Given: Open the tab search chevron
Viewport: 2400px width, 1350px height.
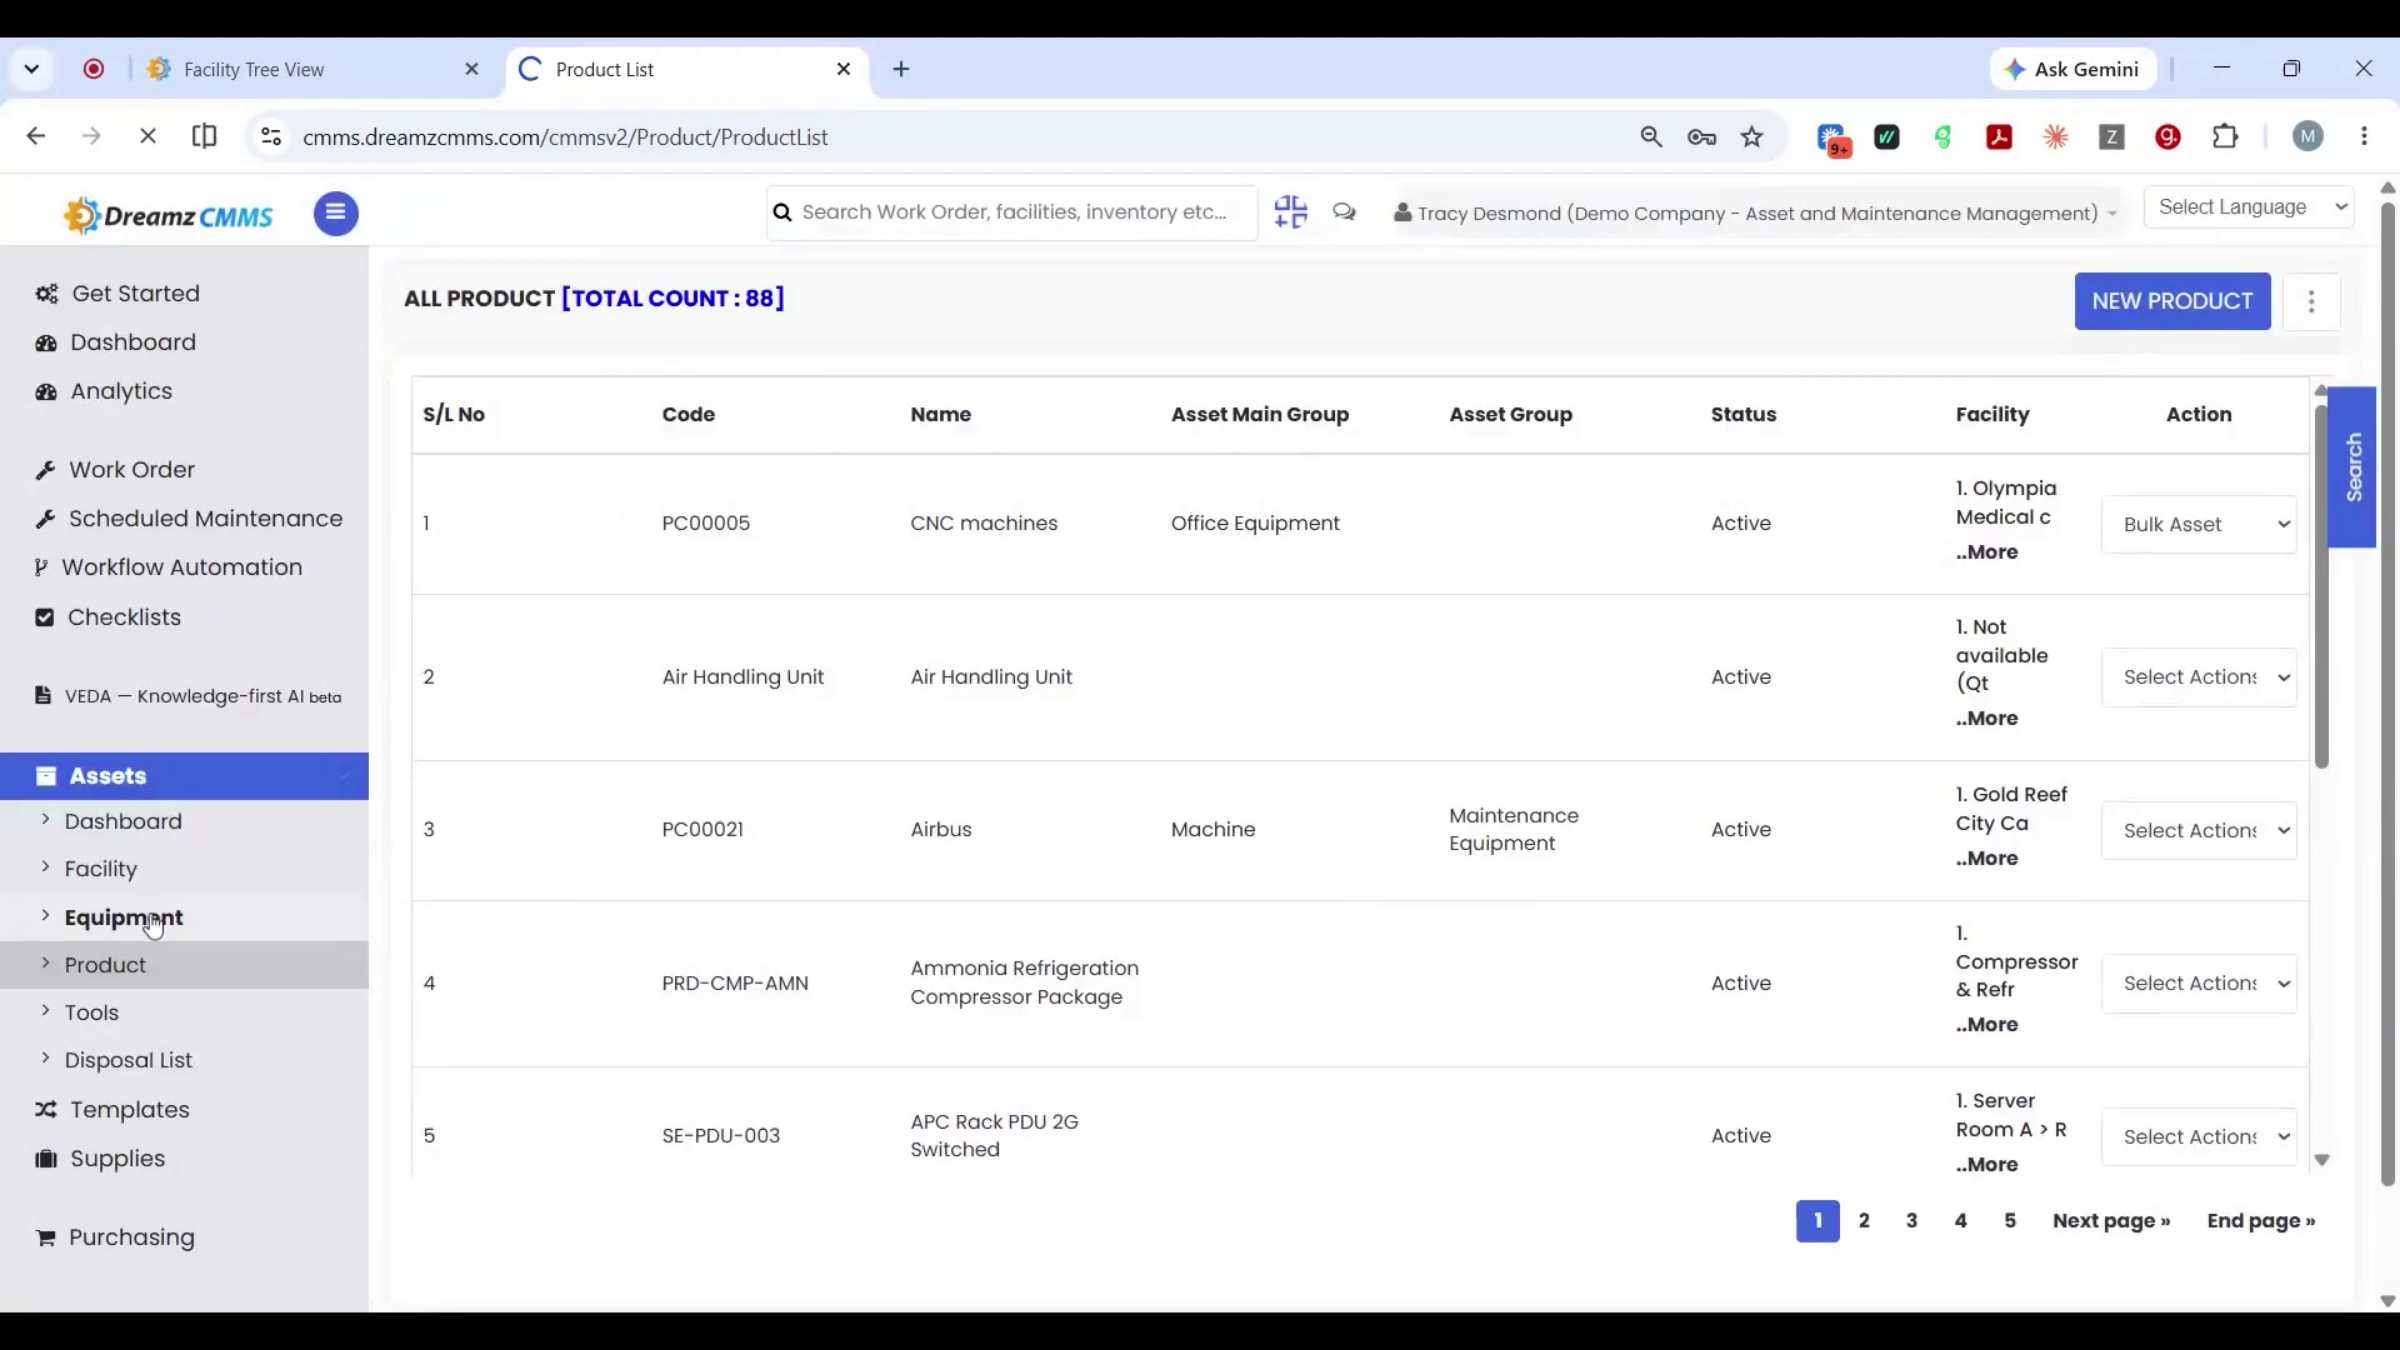Looking at the screenshot, I should [x=32, y=69].
